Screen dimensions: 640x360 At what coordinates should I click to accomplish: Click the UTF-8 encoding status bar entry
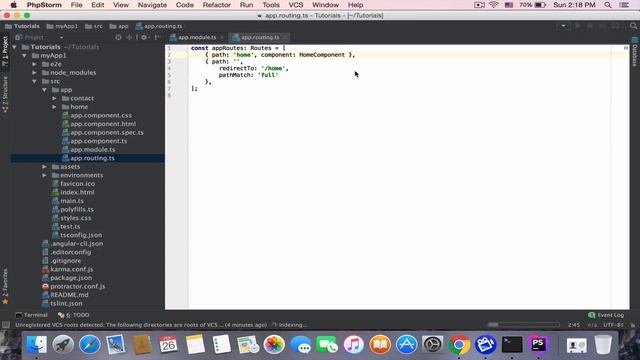613,325
